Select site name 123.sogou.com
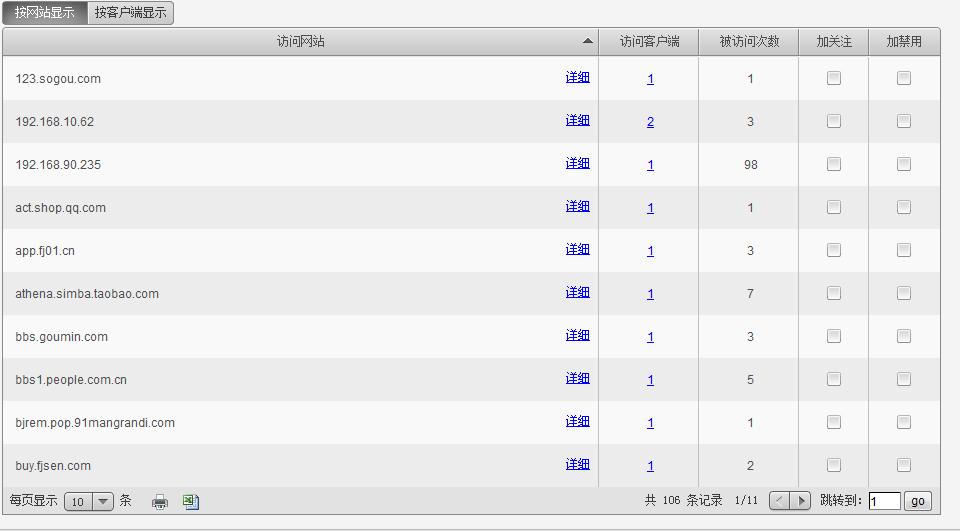Image resolution: width=960 pixels, height=531 pixels. click(58, 79)
